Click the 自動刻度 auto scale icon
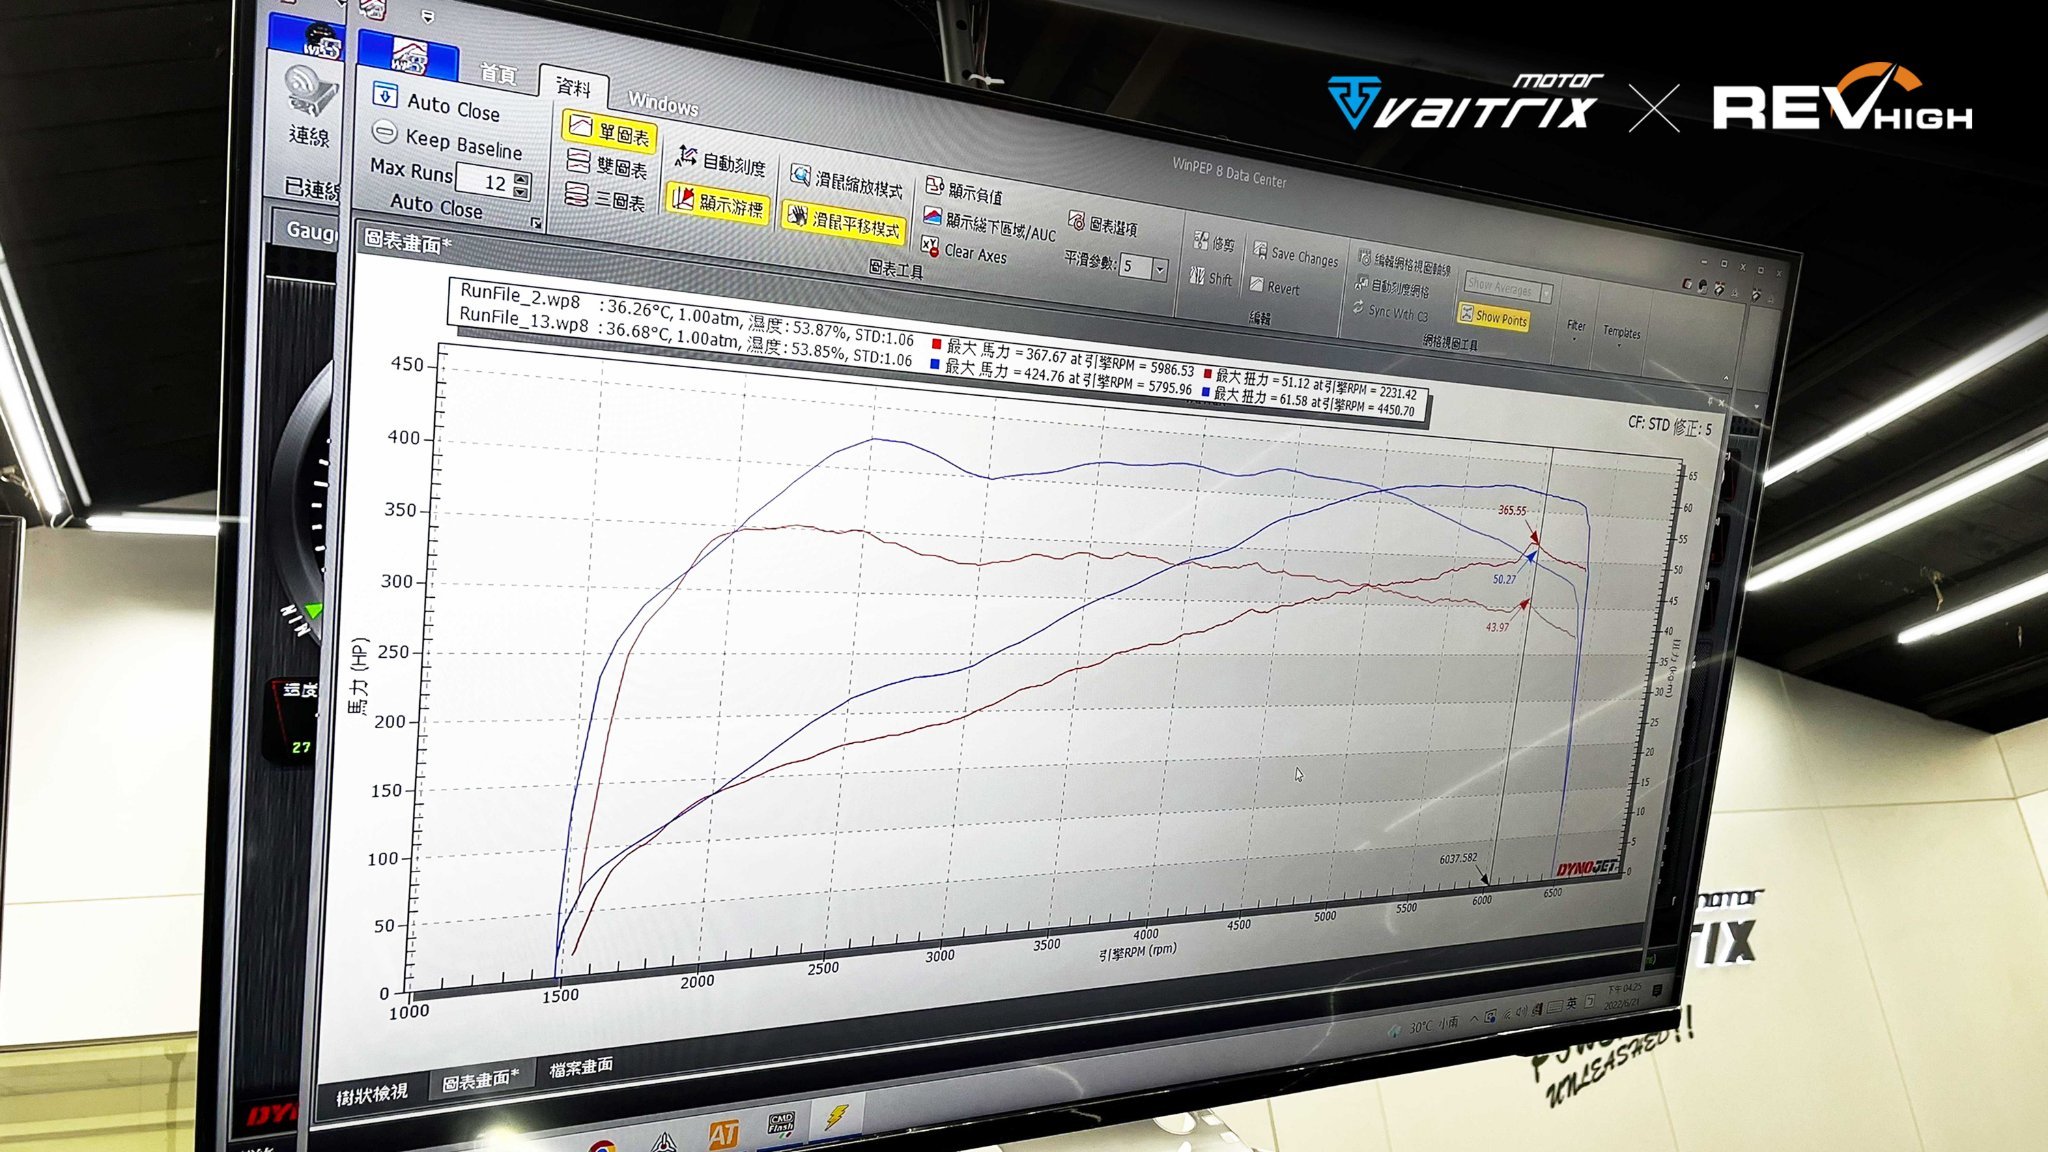The image size is (2048, 1152). click(x=686, y=155)
